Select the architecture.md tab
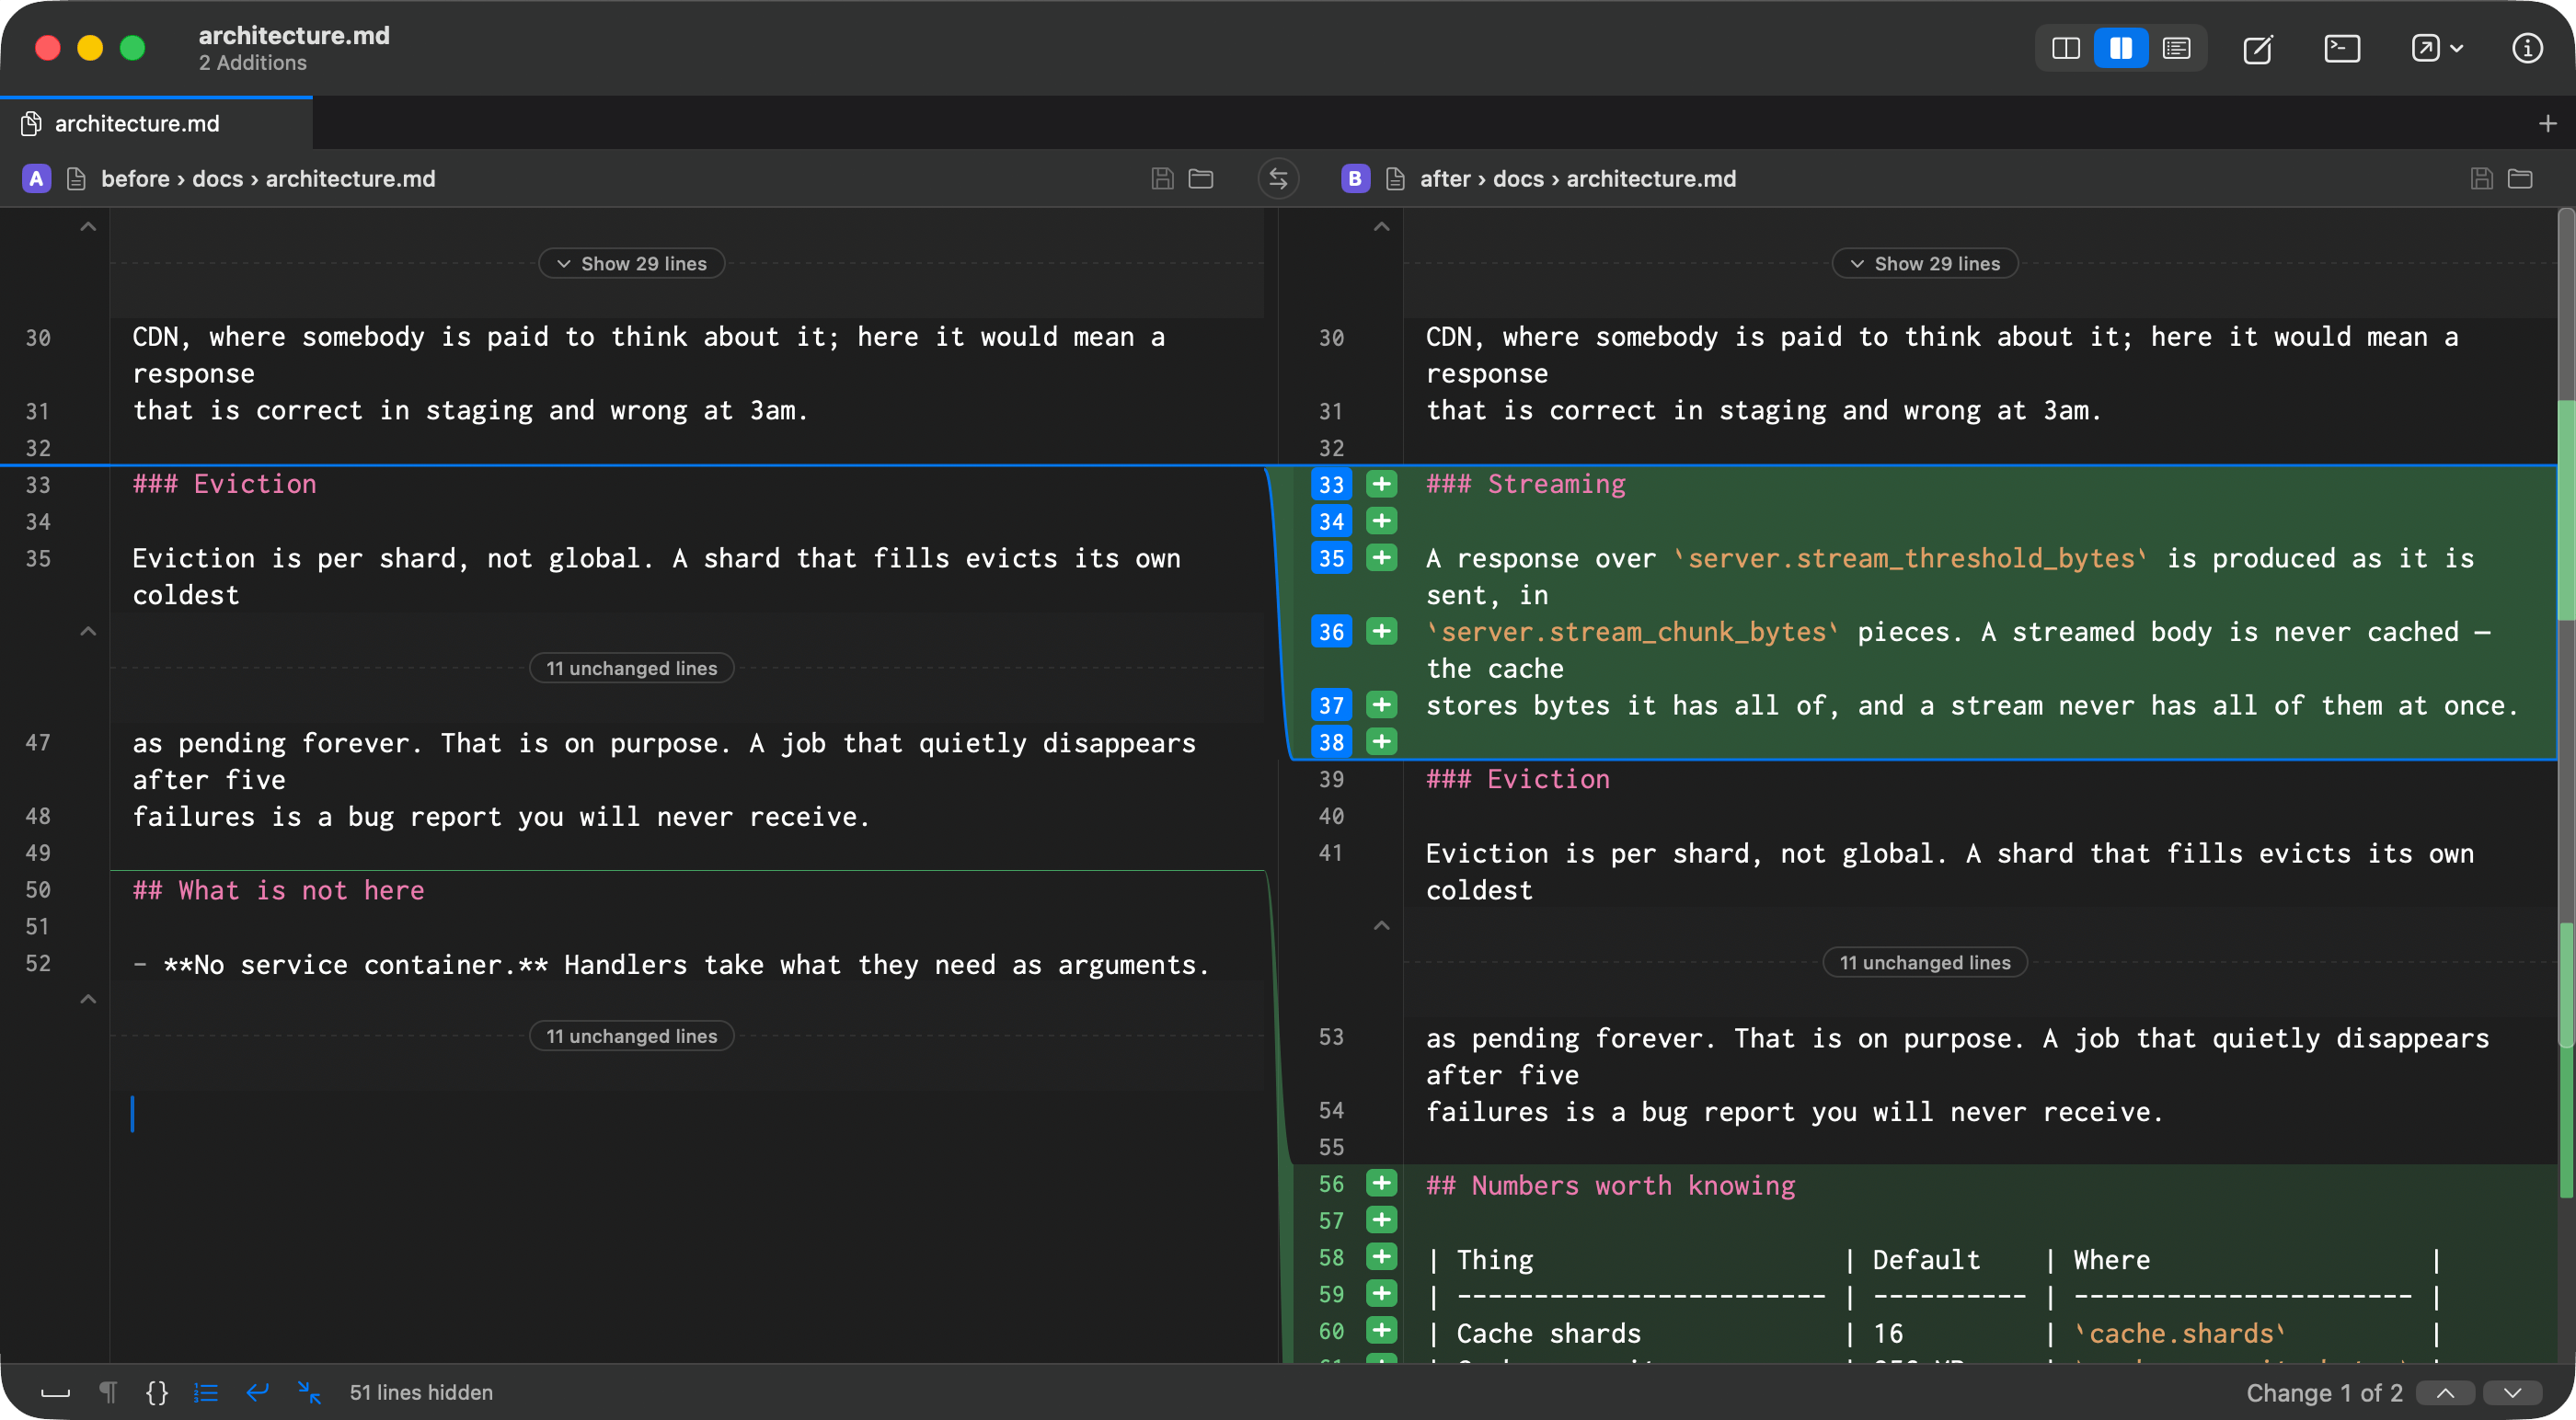Viewport: 2576px width, 1420px height. (156, 124)
